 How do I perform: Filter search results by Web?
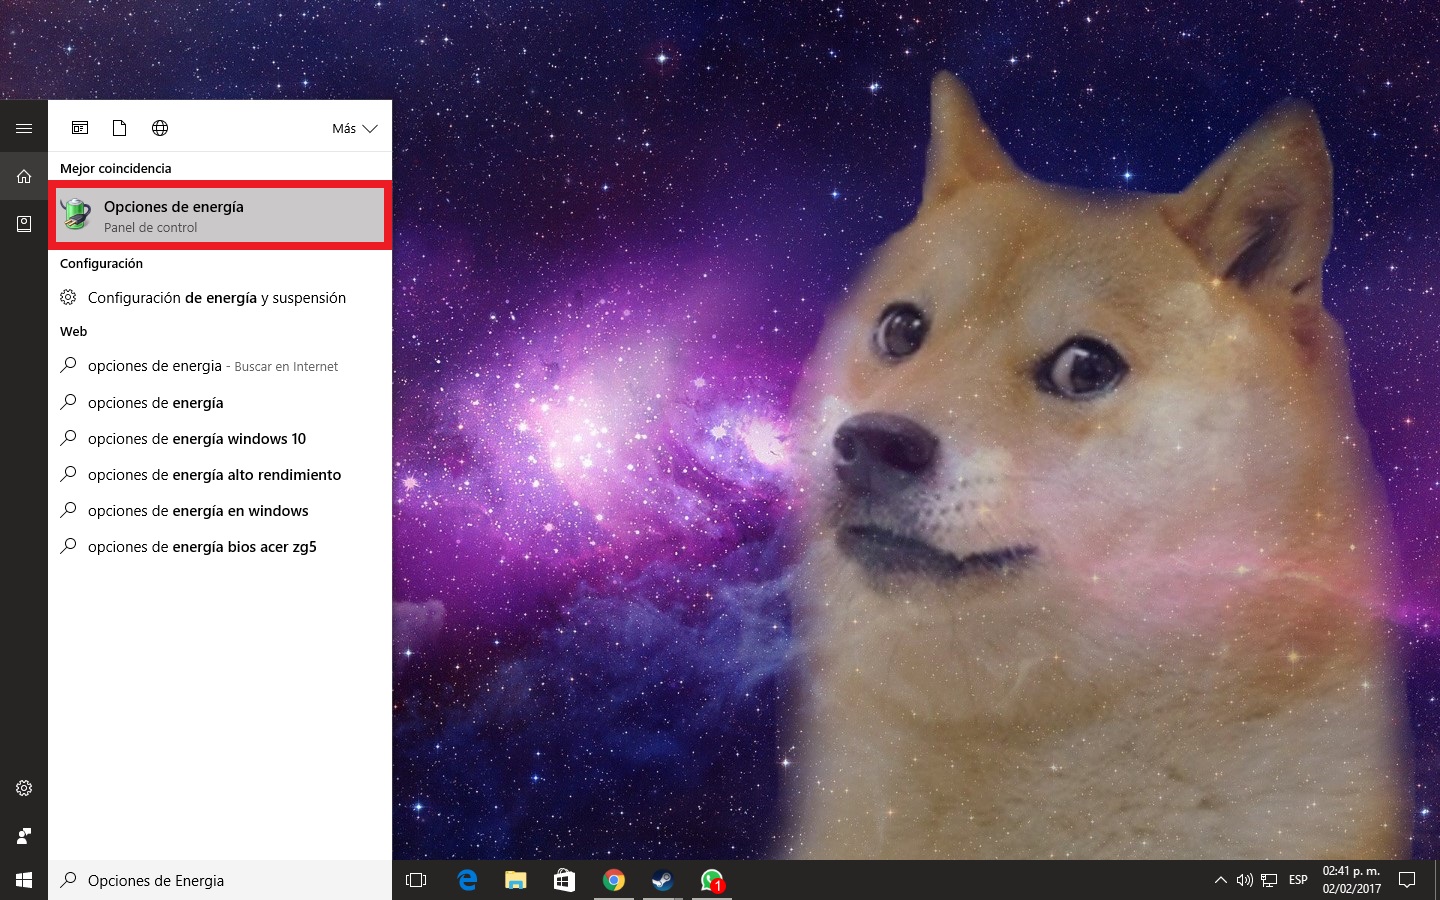click(x=160, y=128)
